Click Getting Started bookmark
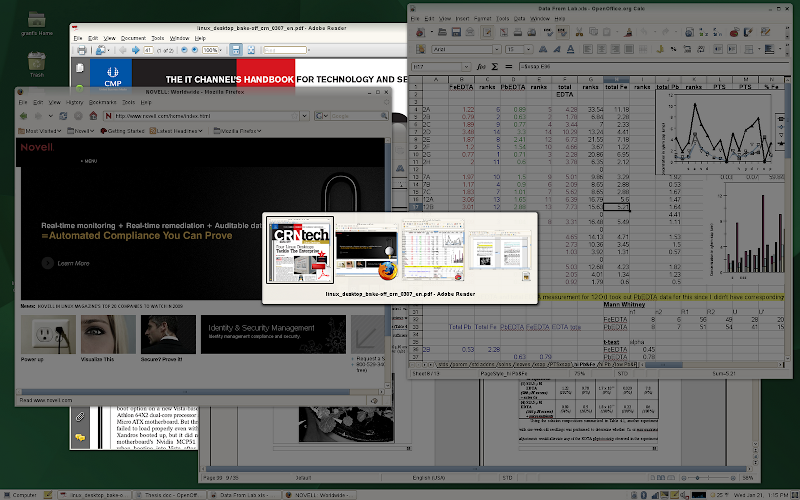 coord(122,131)
